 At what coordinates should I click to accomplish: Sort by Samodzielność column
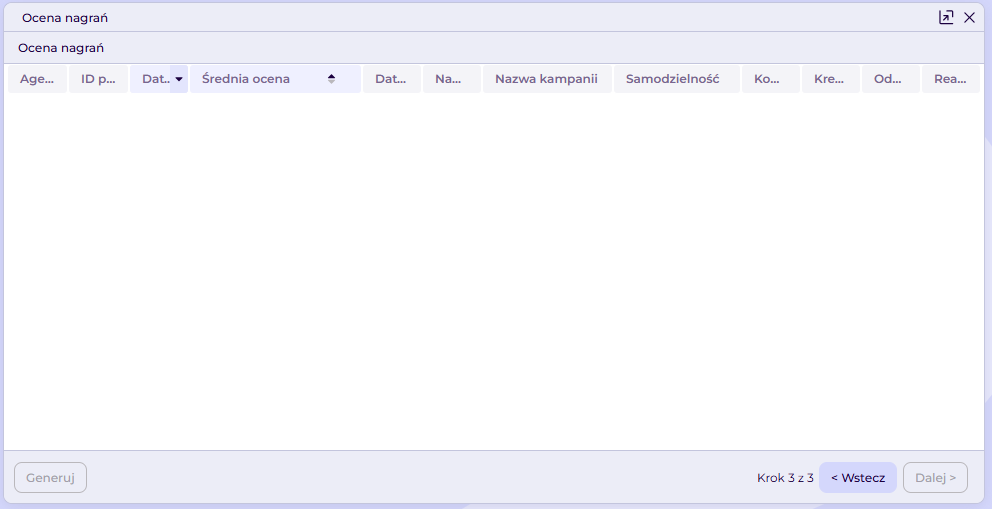pyautogui.click(x=676, y=79)
